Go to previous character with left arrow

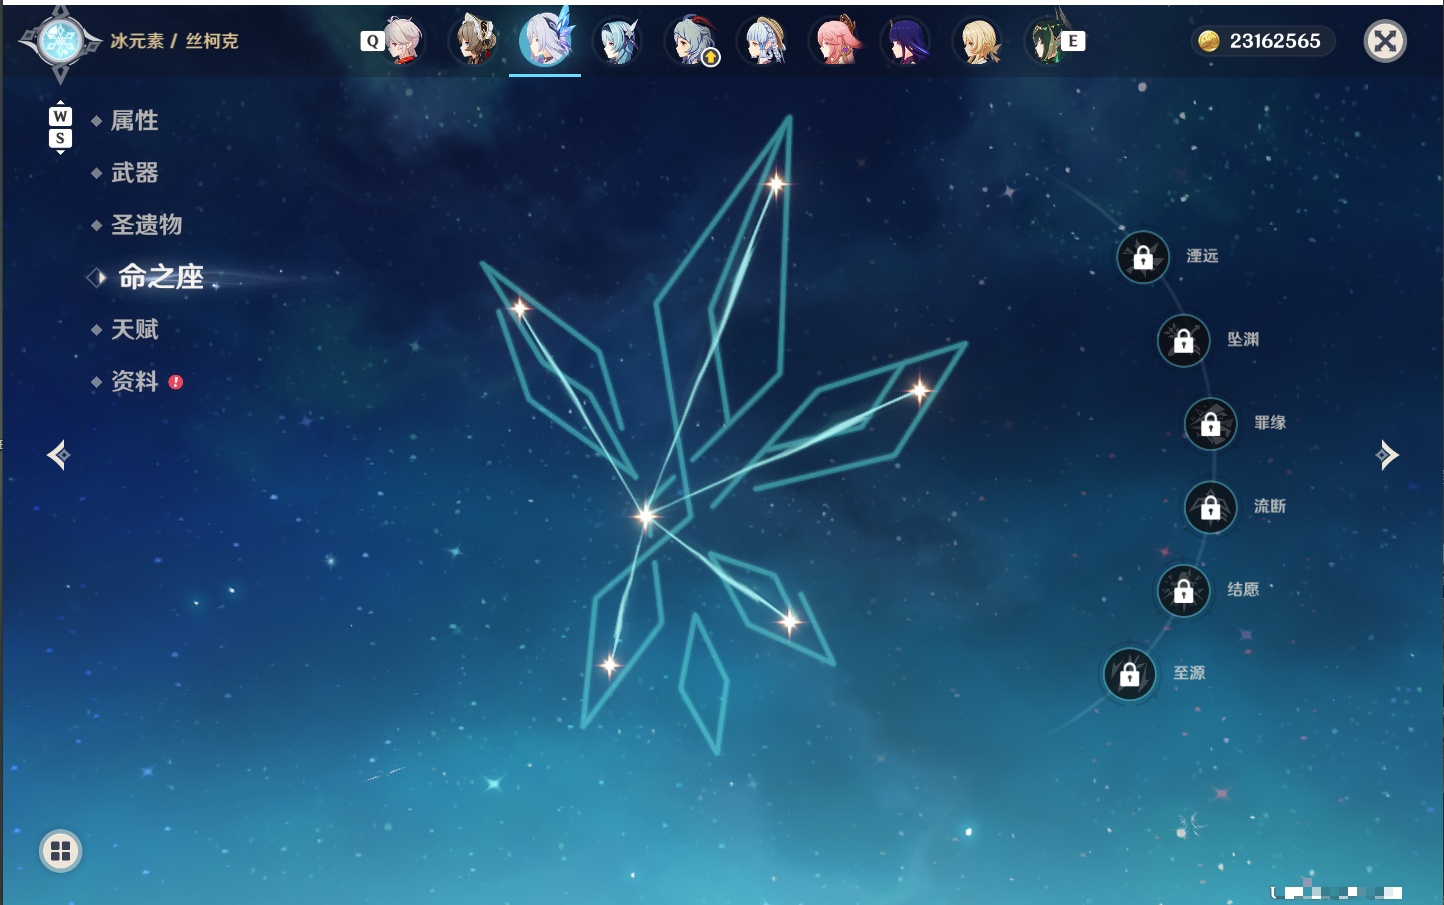point(58,455)
